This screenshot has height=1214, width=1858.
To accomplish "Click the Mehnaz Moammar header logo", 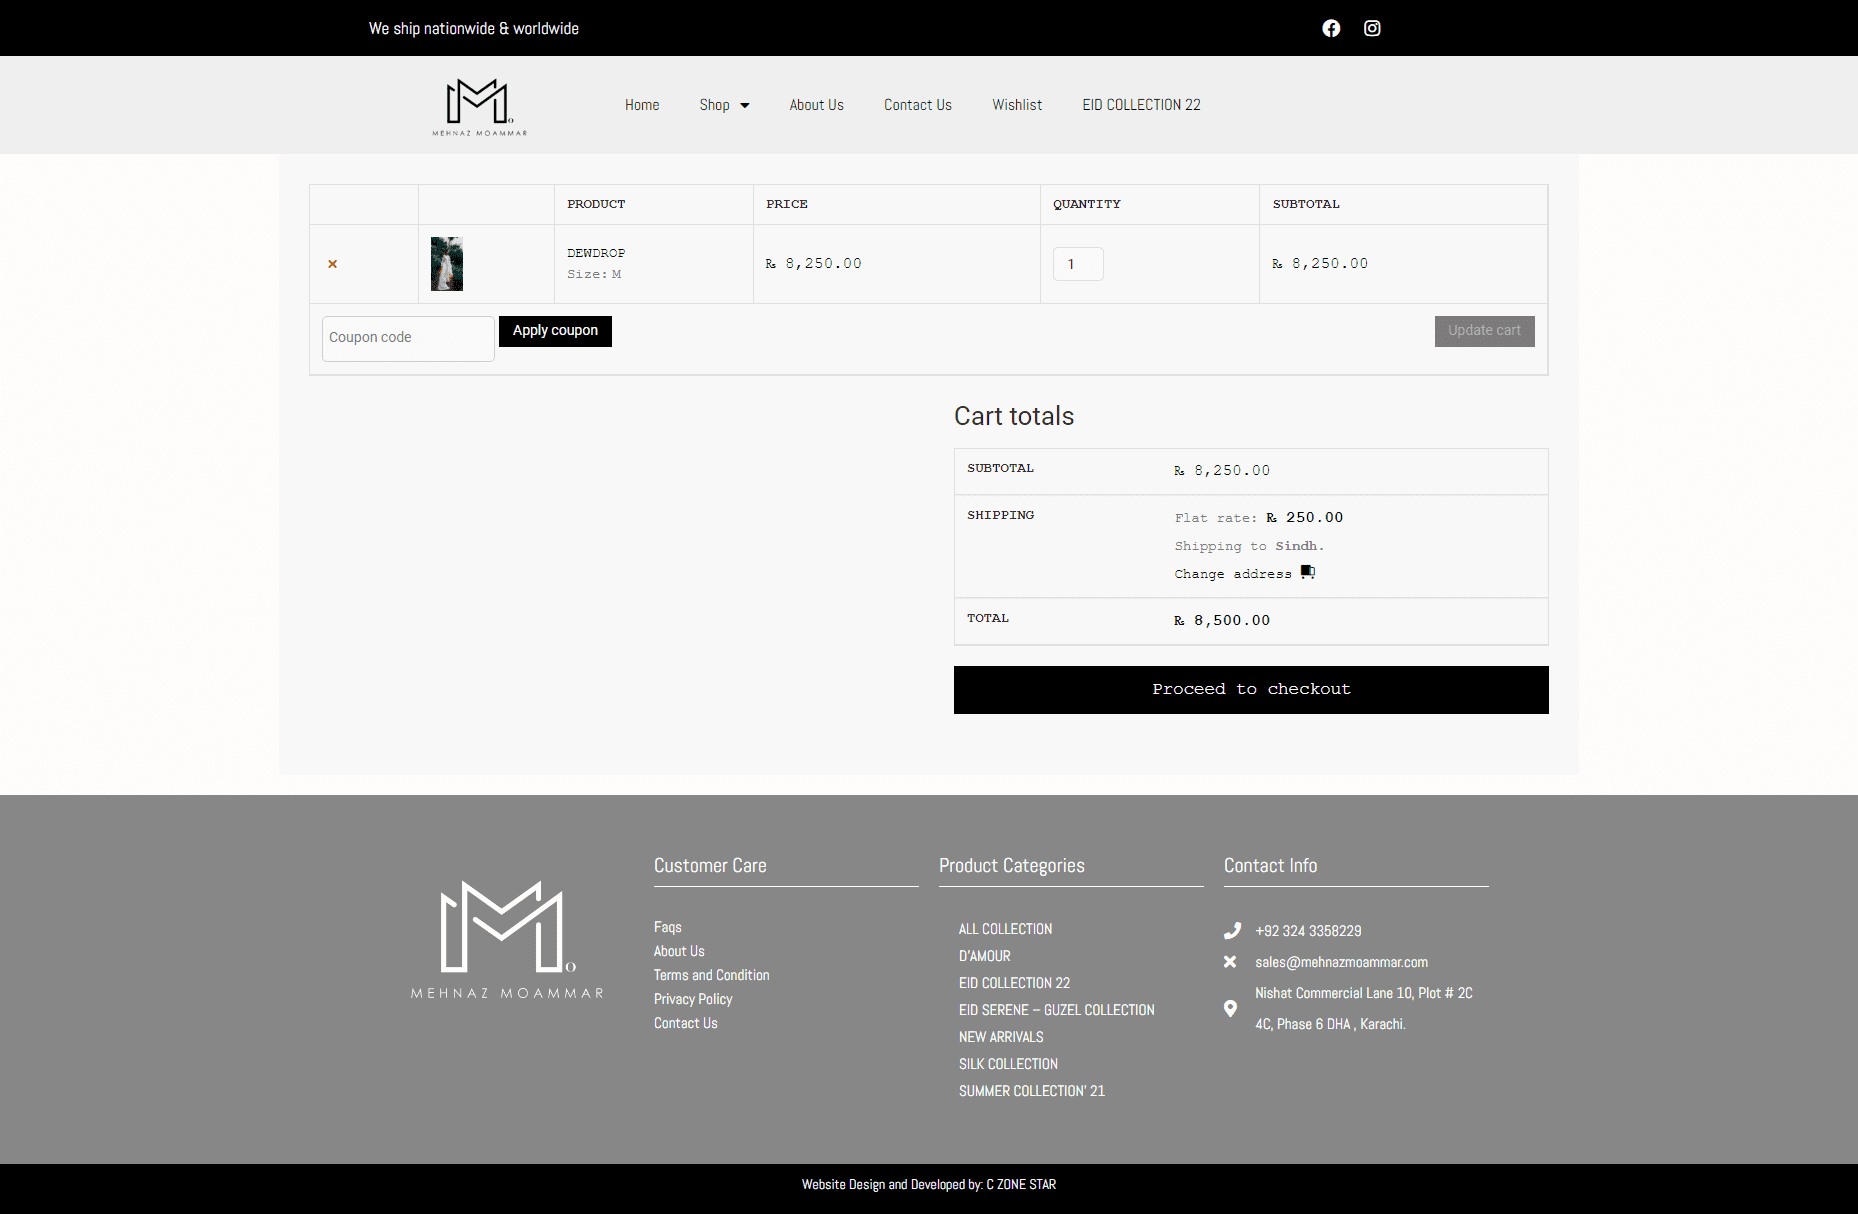I will click(479, 106).
